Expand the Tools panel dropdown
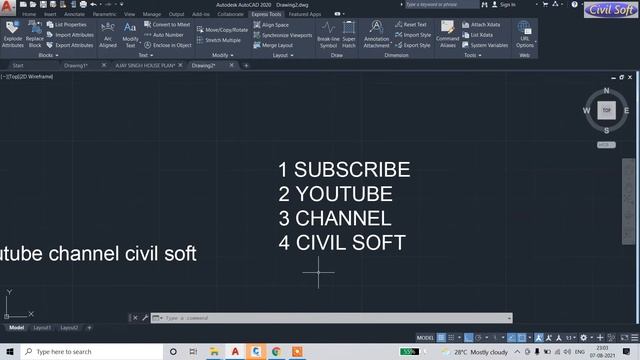Viewport: 640px width, 360px height. (x=473, y=55)
